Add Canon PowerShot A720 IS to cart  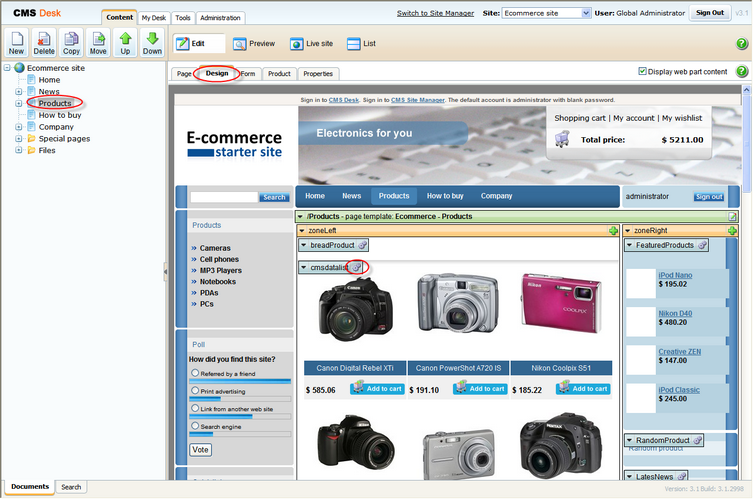[480, 388]
